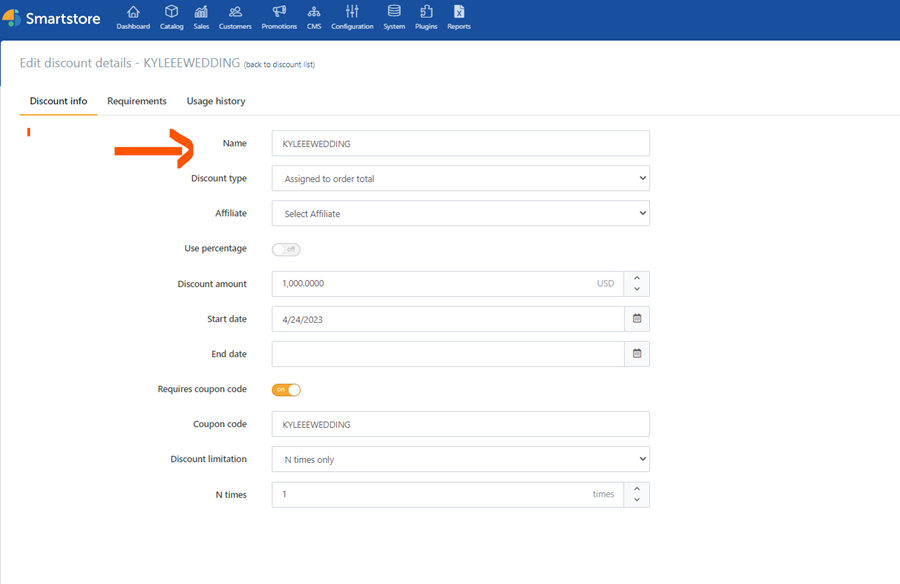900x584 pixels.
Task: Increase the Discount amount with up arrow
Action: (x=637, y=278)
